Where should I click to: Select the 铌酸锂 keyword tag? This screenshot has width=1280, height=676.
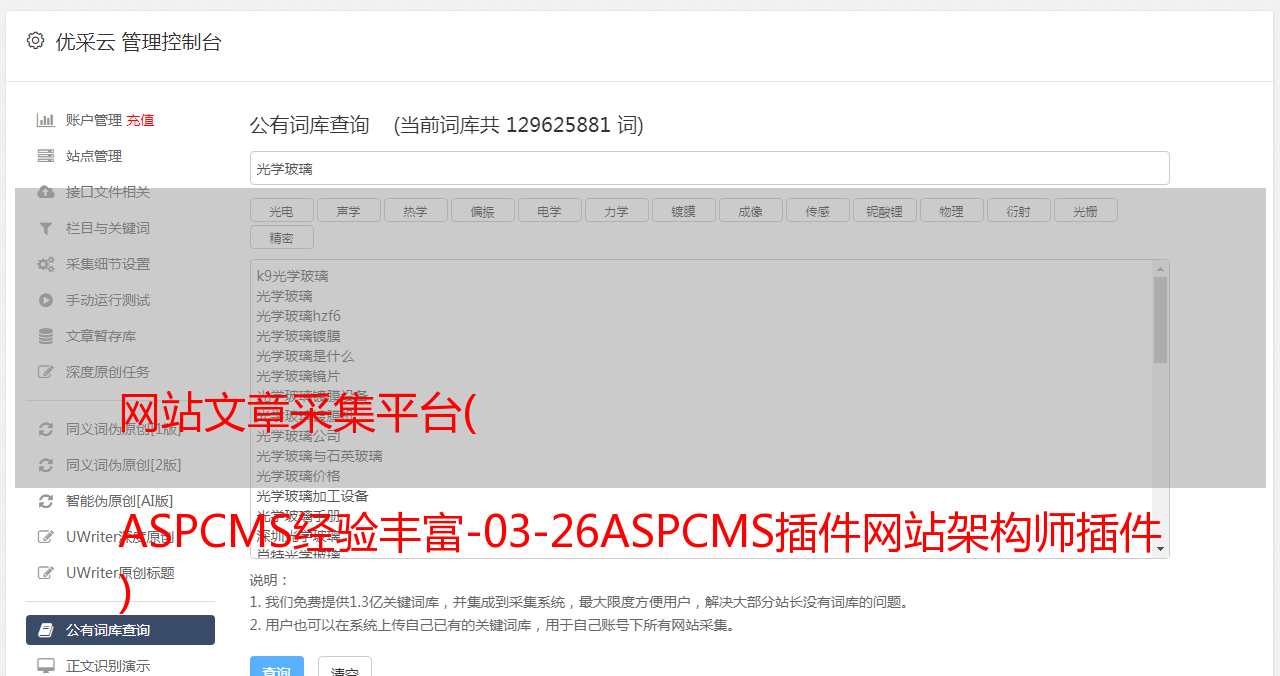click(884, 211)
